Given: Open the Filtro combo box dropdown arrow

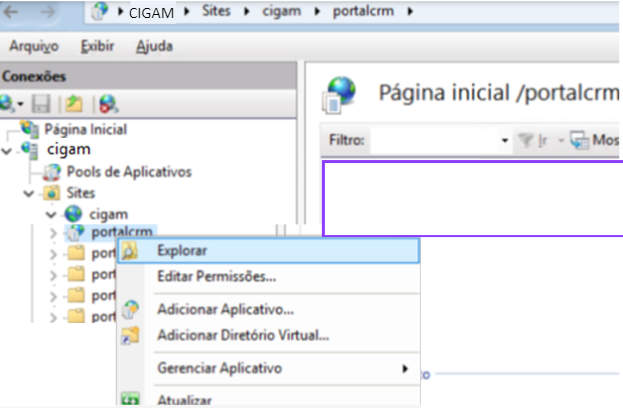Looking at the screenshot, I should (x=505, y=140).
